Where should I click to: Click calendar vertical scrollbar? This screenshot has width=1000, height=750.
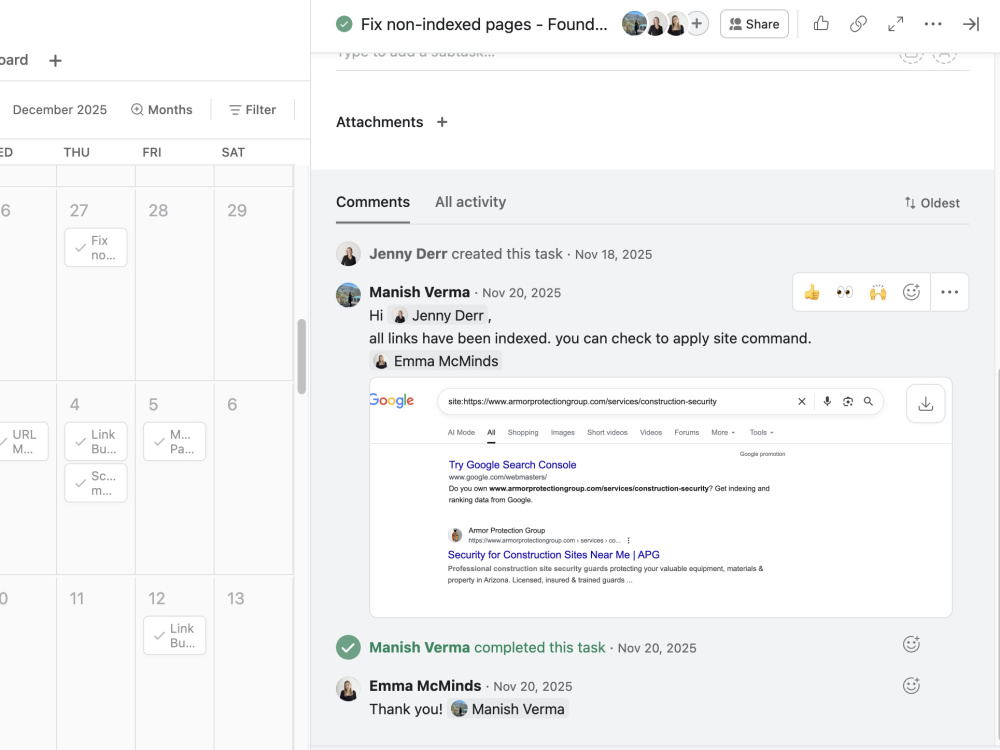click(x=302, y=357)
